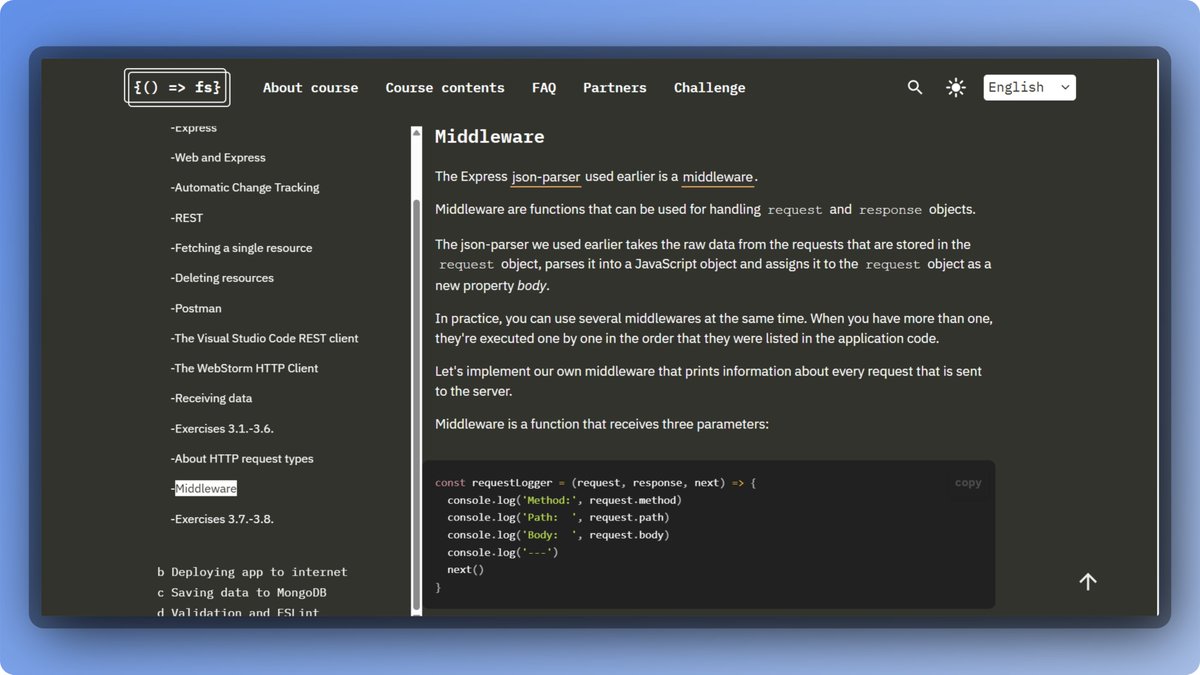Open part c Saving data to MongoDB
1200x675 pixels.
pyautogui.click(x=242, y=592)
